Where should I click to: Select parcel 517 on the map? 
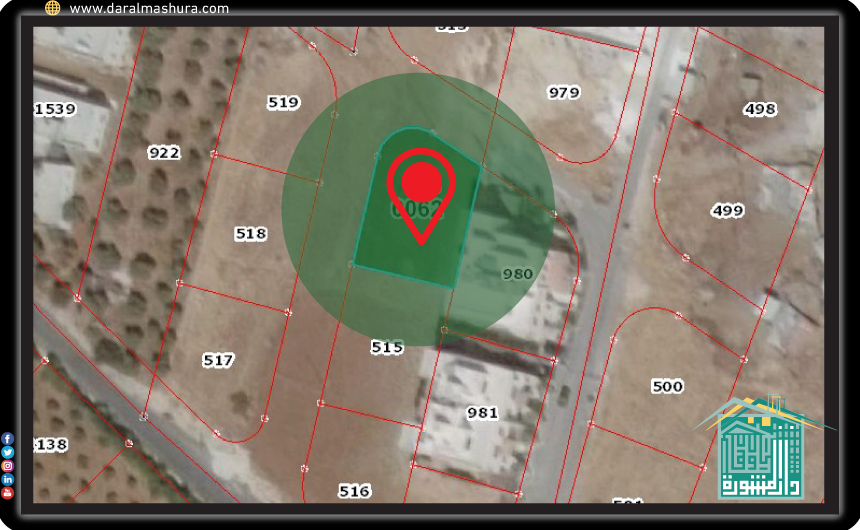point(218,360)
